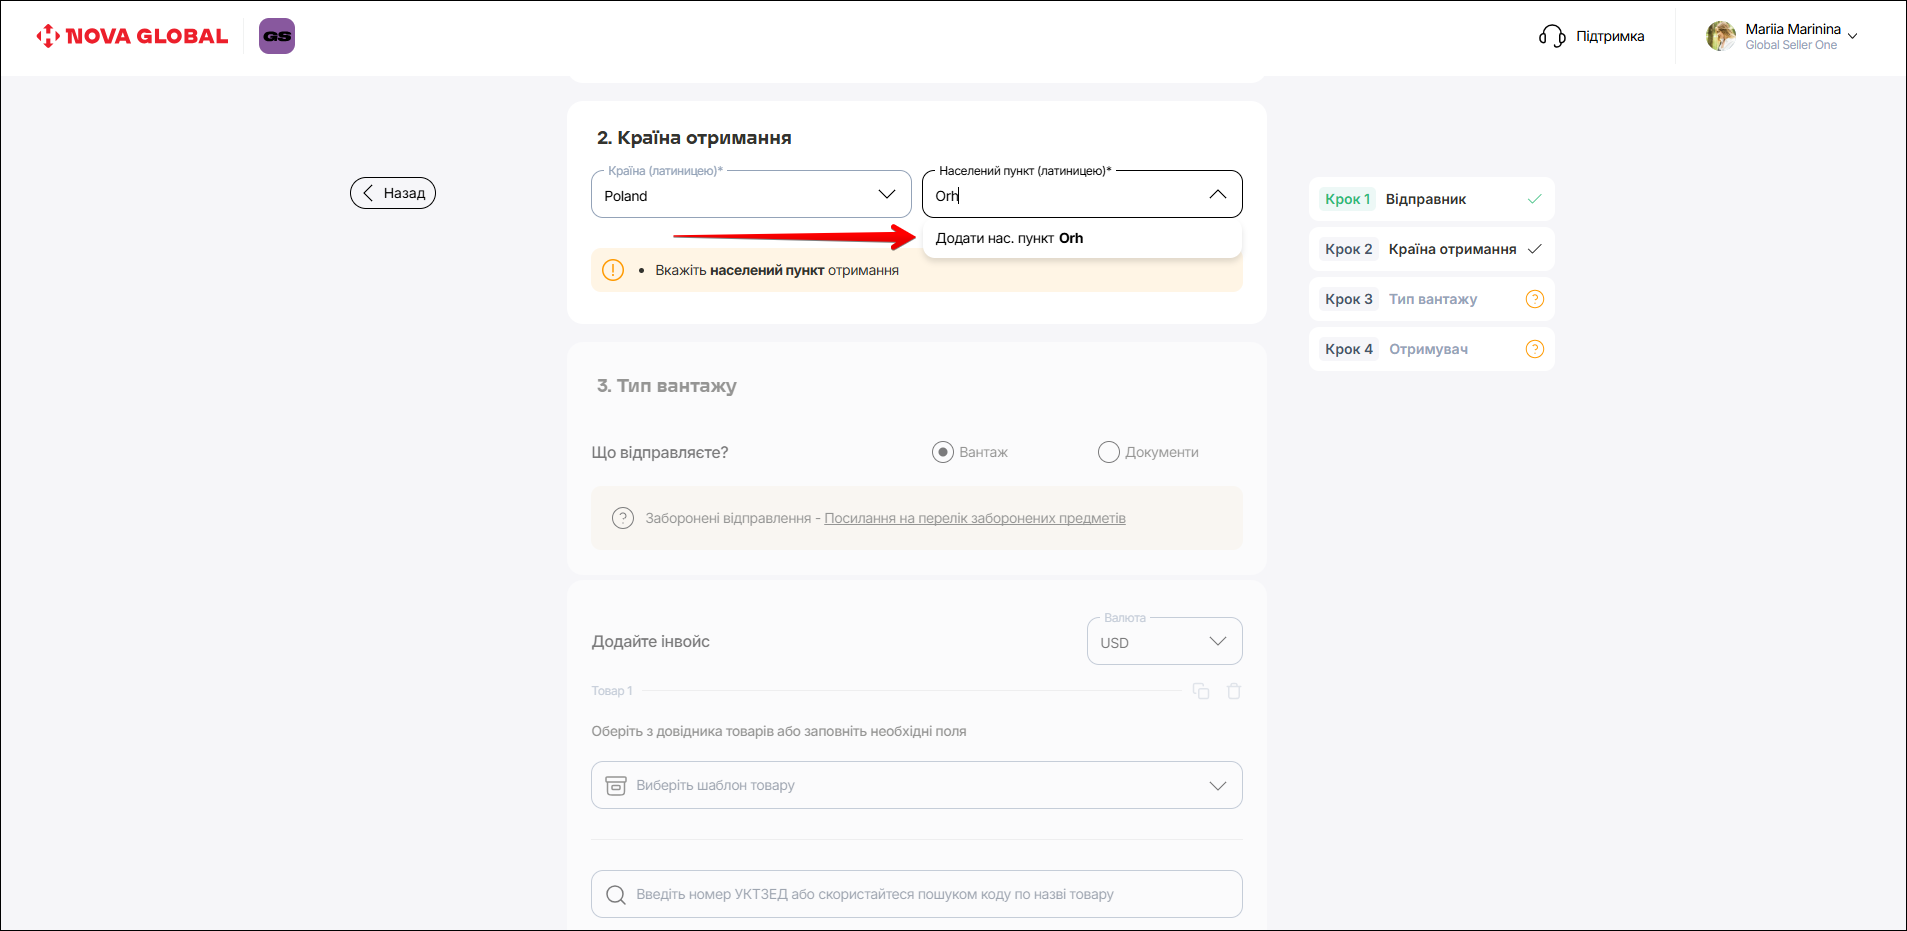Open the USD currency dropdown

1164,642
